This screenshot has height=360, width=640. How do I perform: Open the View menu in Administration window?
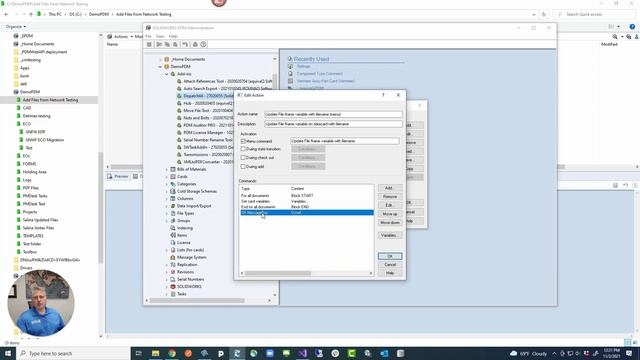160,36
